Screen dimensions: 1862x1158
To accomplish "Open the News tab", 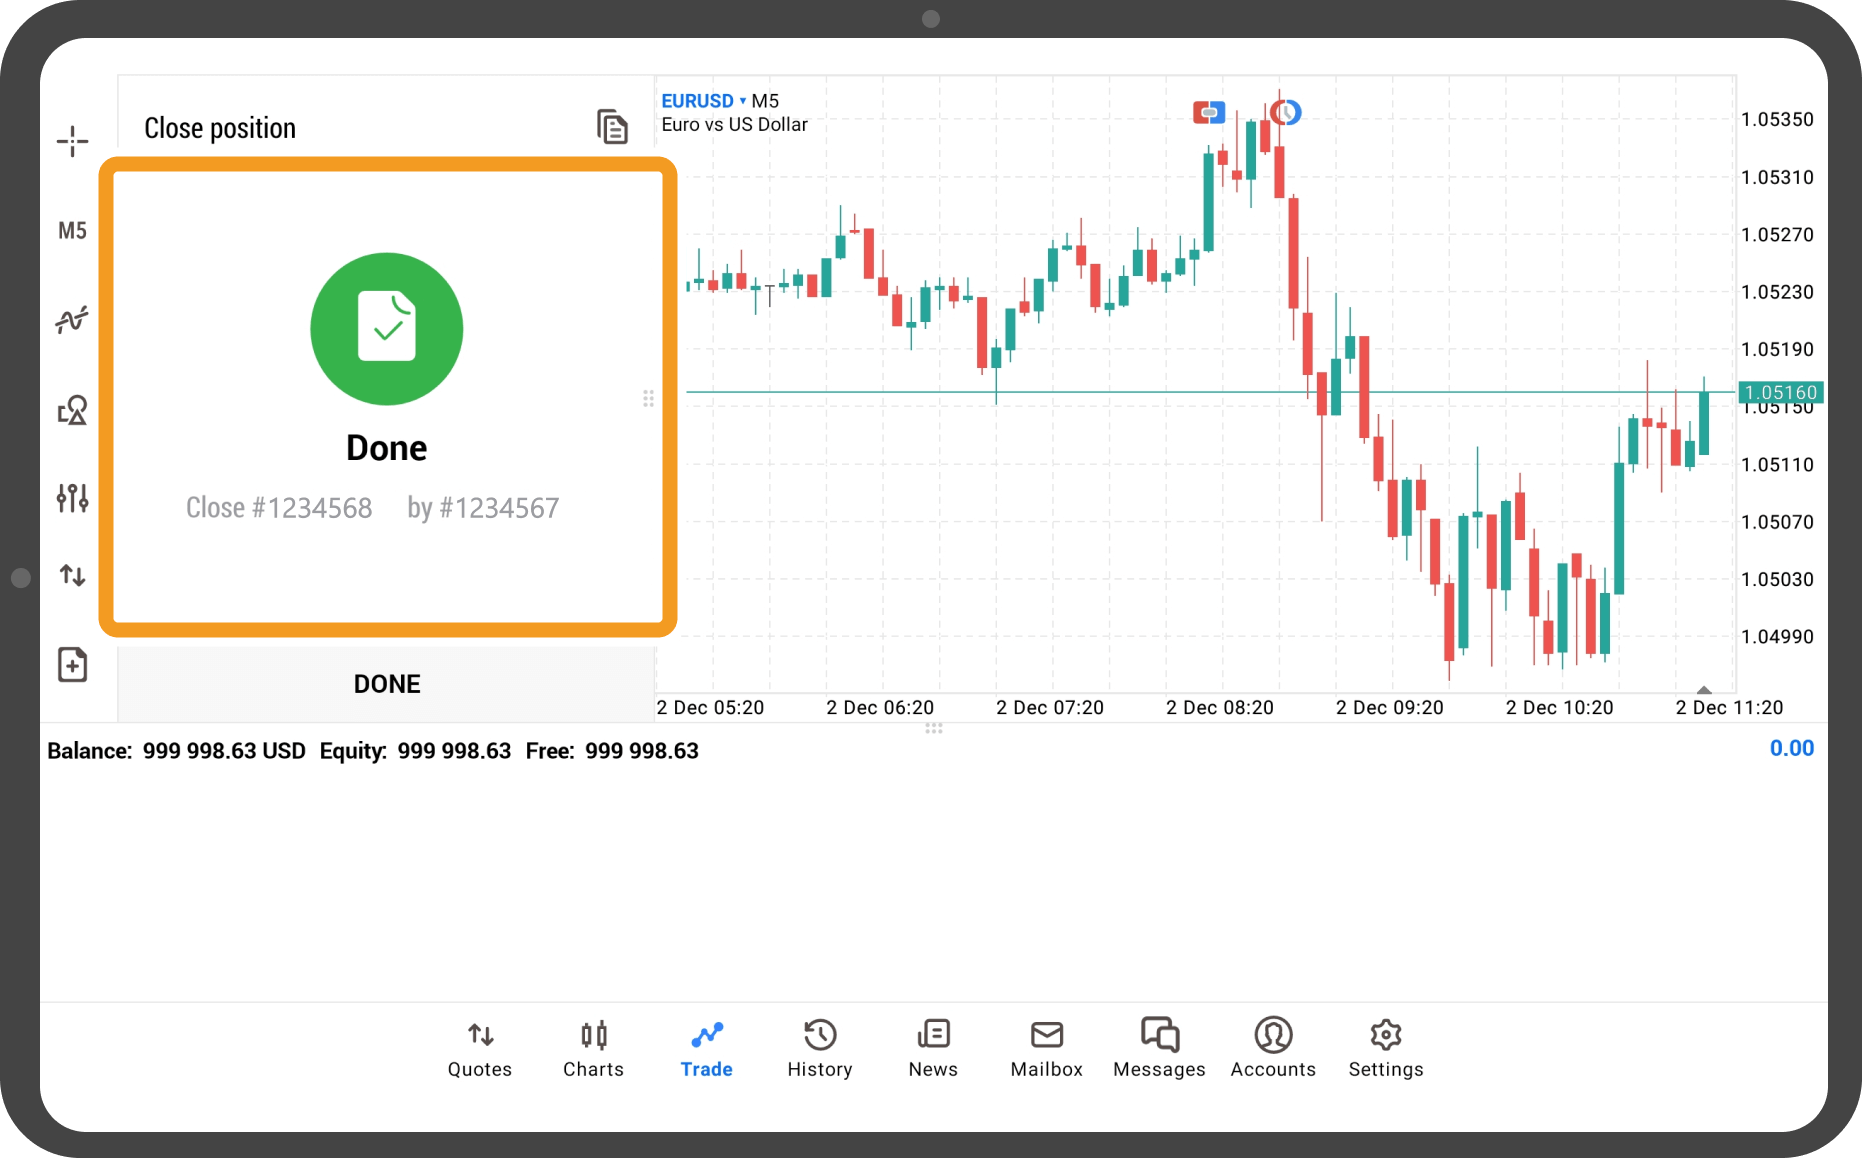I will click(x=933, y=1048).
